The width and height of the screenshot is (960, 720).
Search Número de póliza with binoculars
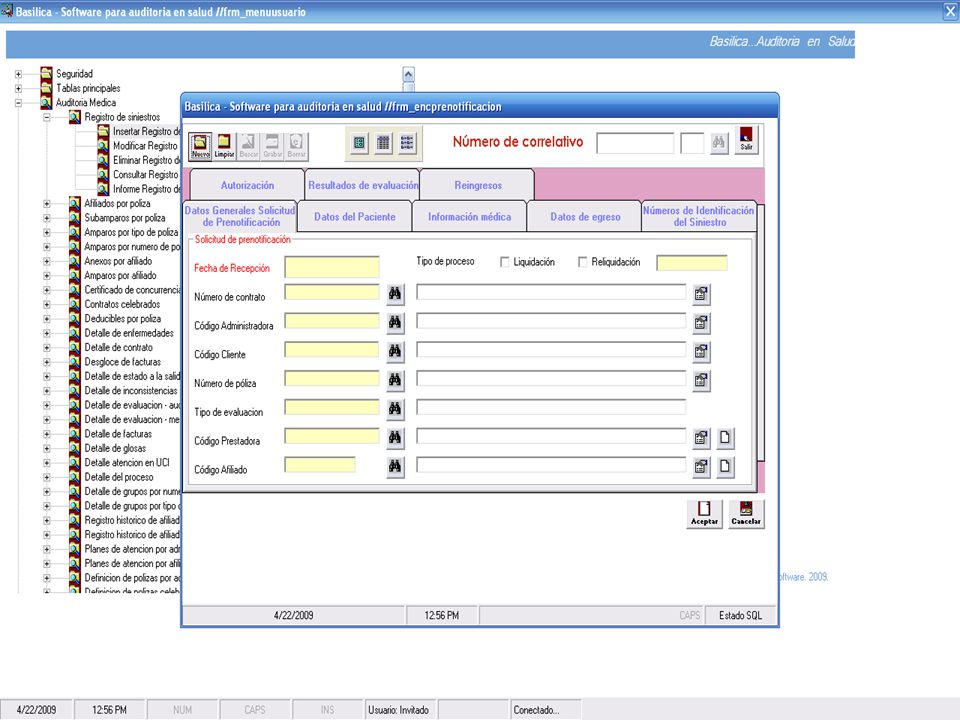click(396, 381)
